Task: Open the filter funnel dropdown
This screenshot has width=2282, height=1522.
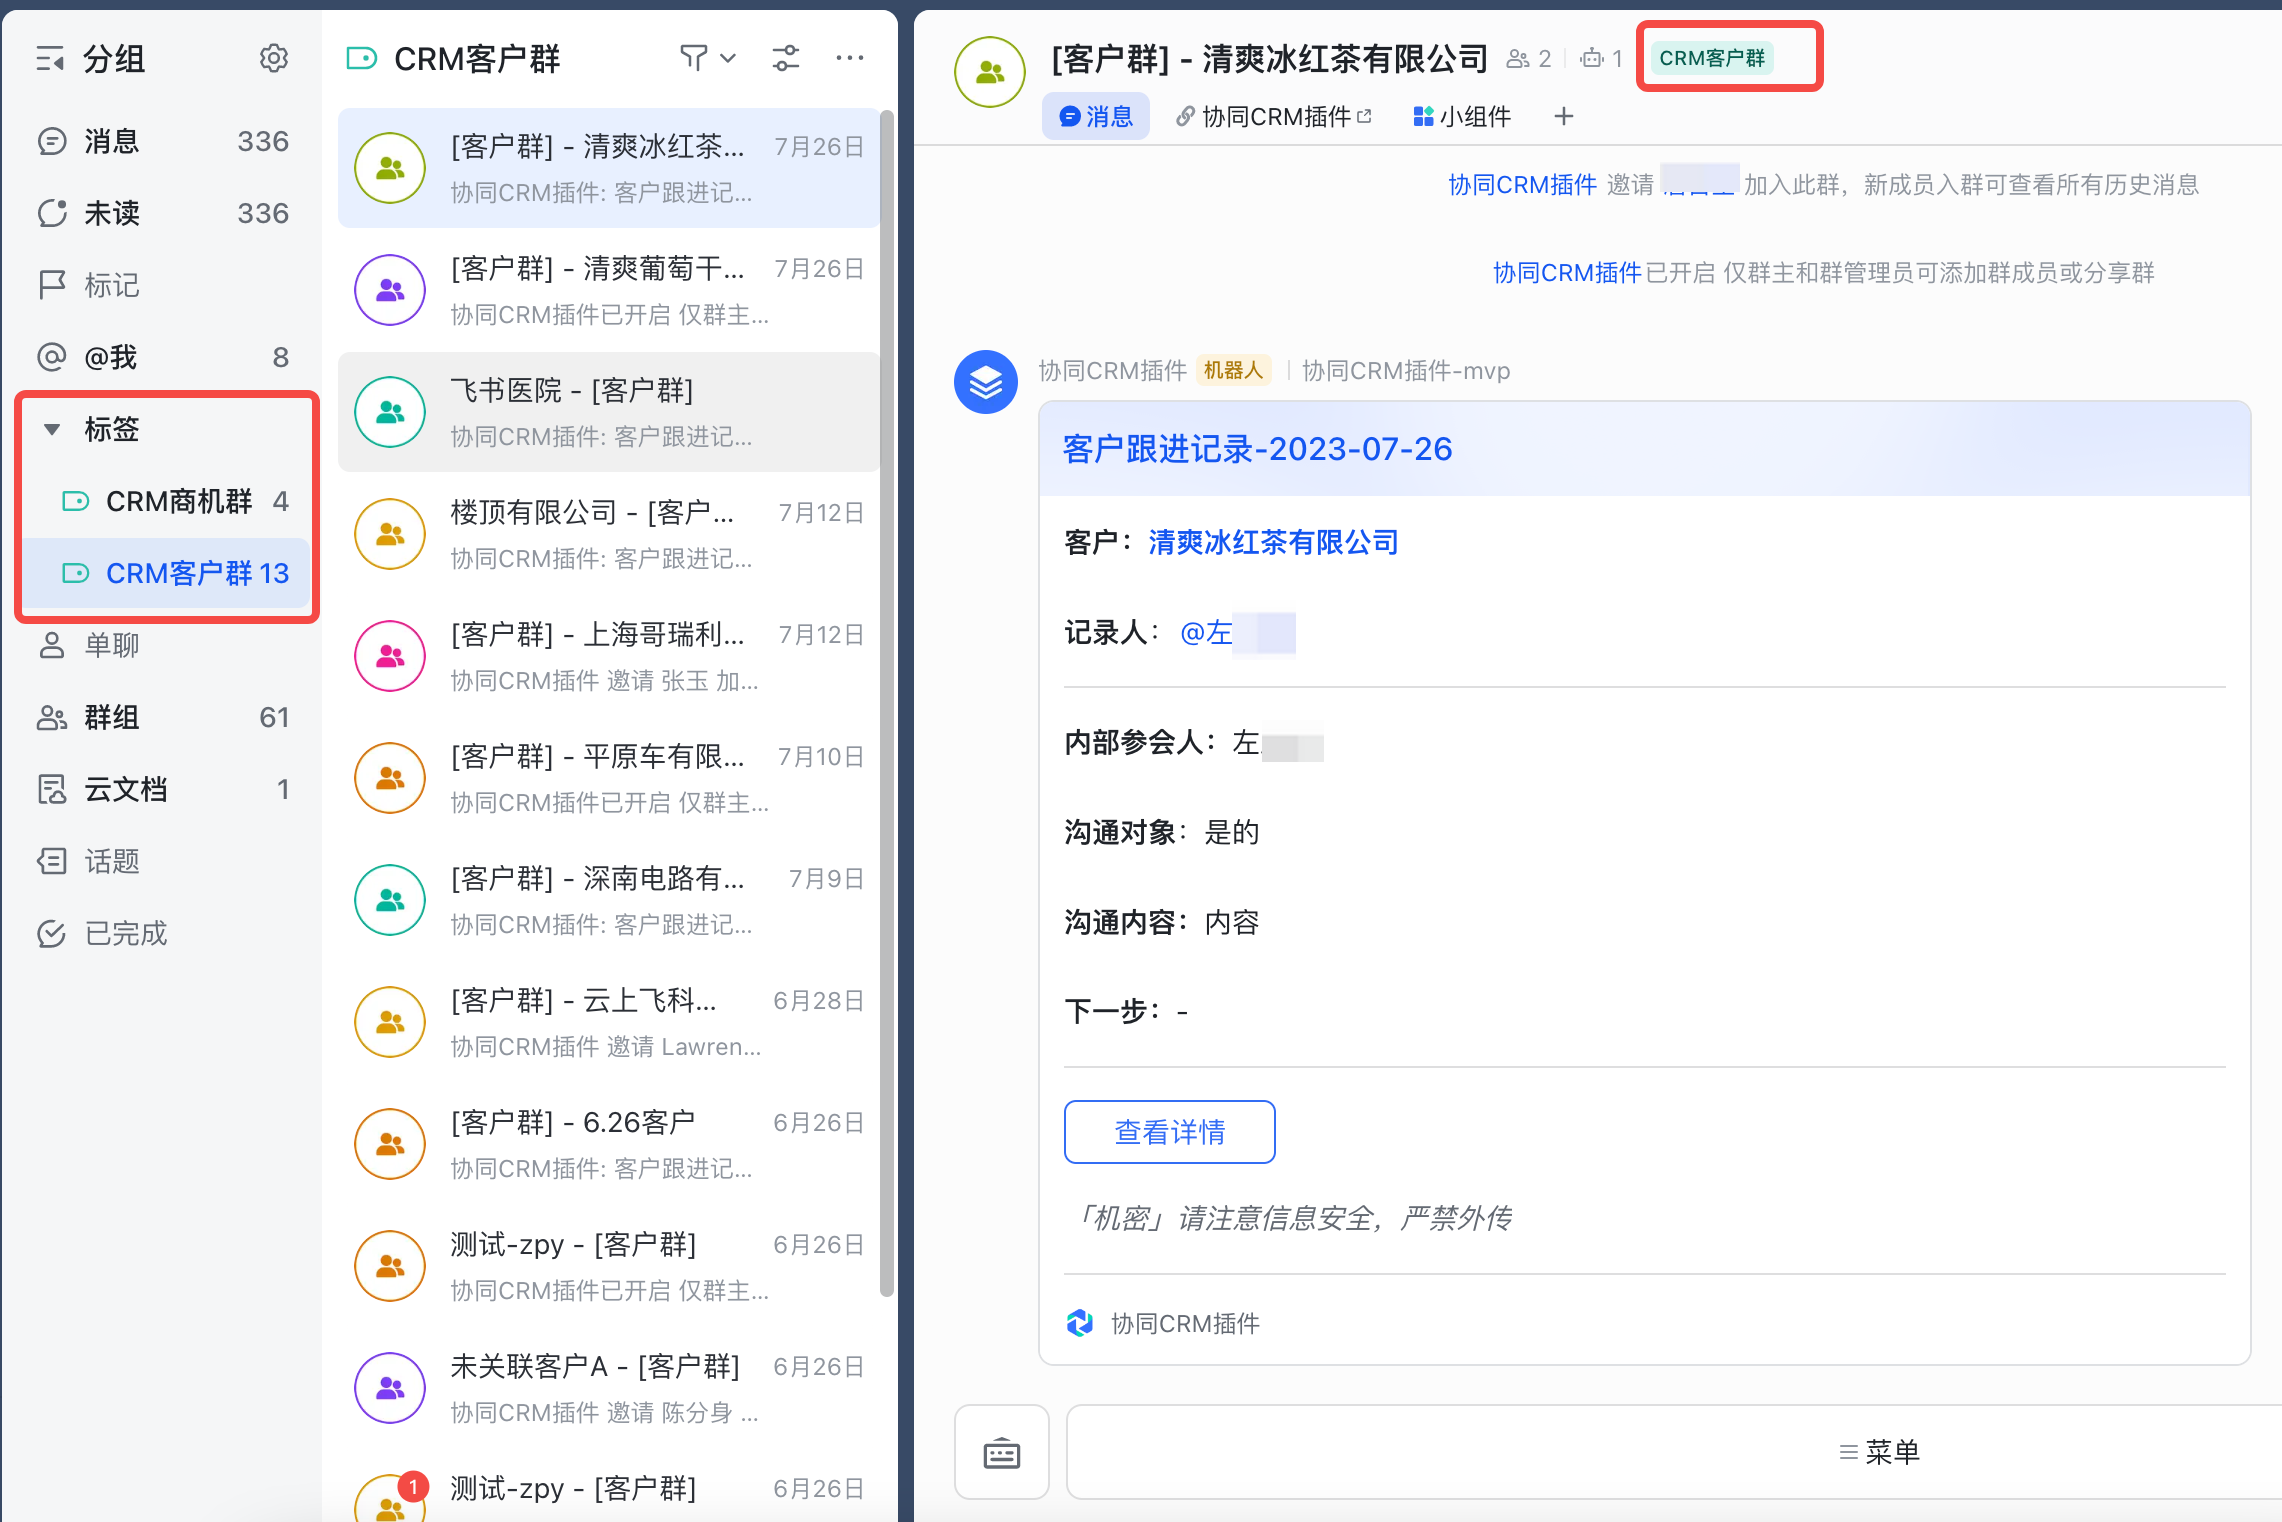Action: pos(707,58)
